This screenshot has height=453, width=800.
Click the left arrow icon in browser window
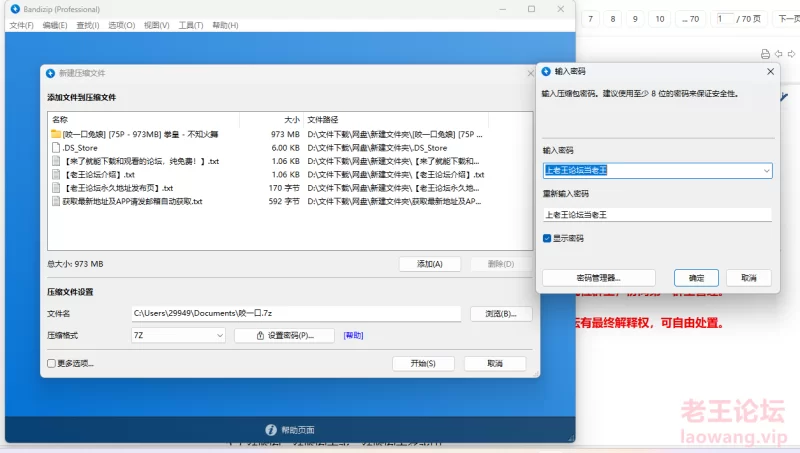pyautogui.click(x=779, y=54)
